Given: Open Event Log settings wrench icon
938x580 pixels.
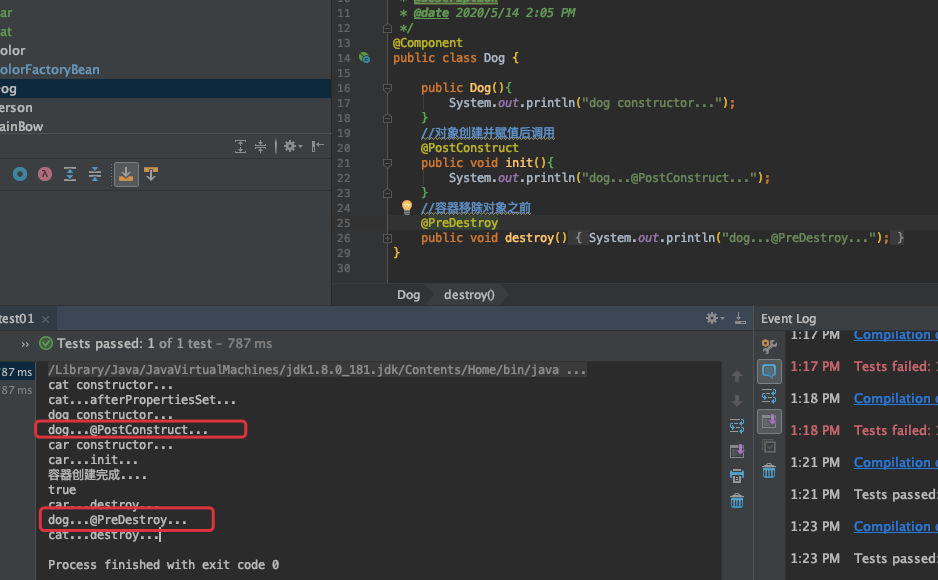Looking at the screenshot, I should tap(769, 346).
